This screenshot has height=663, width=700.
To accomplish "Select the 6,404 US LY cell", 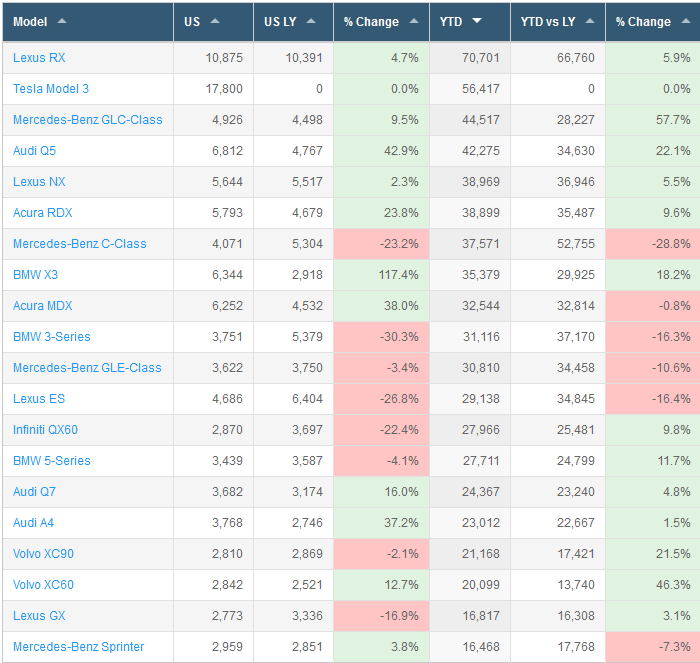I will point(293,399).
